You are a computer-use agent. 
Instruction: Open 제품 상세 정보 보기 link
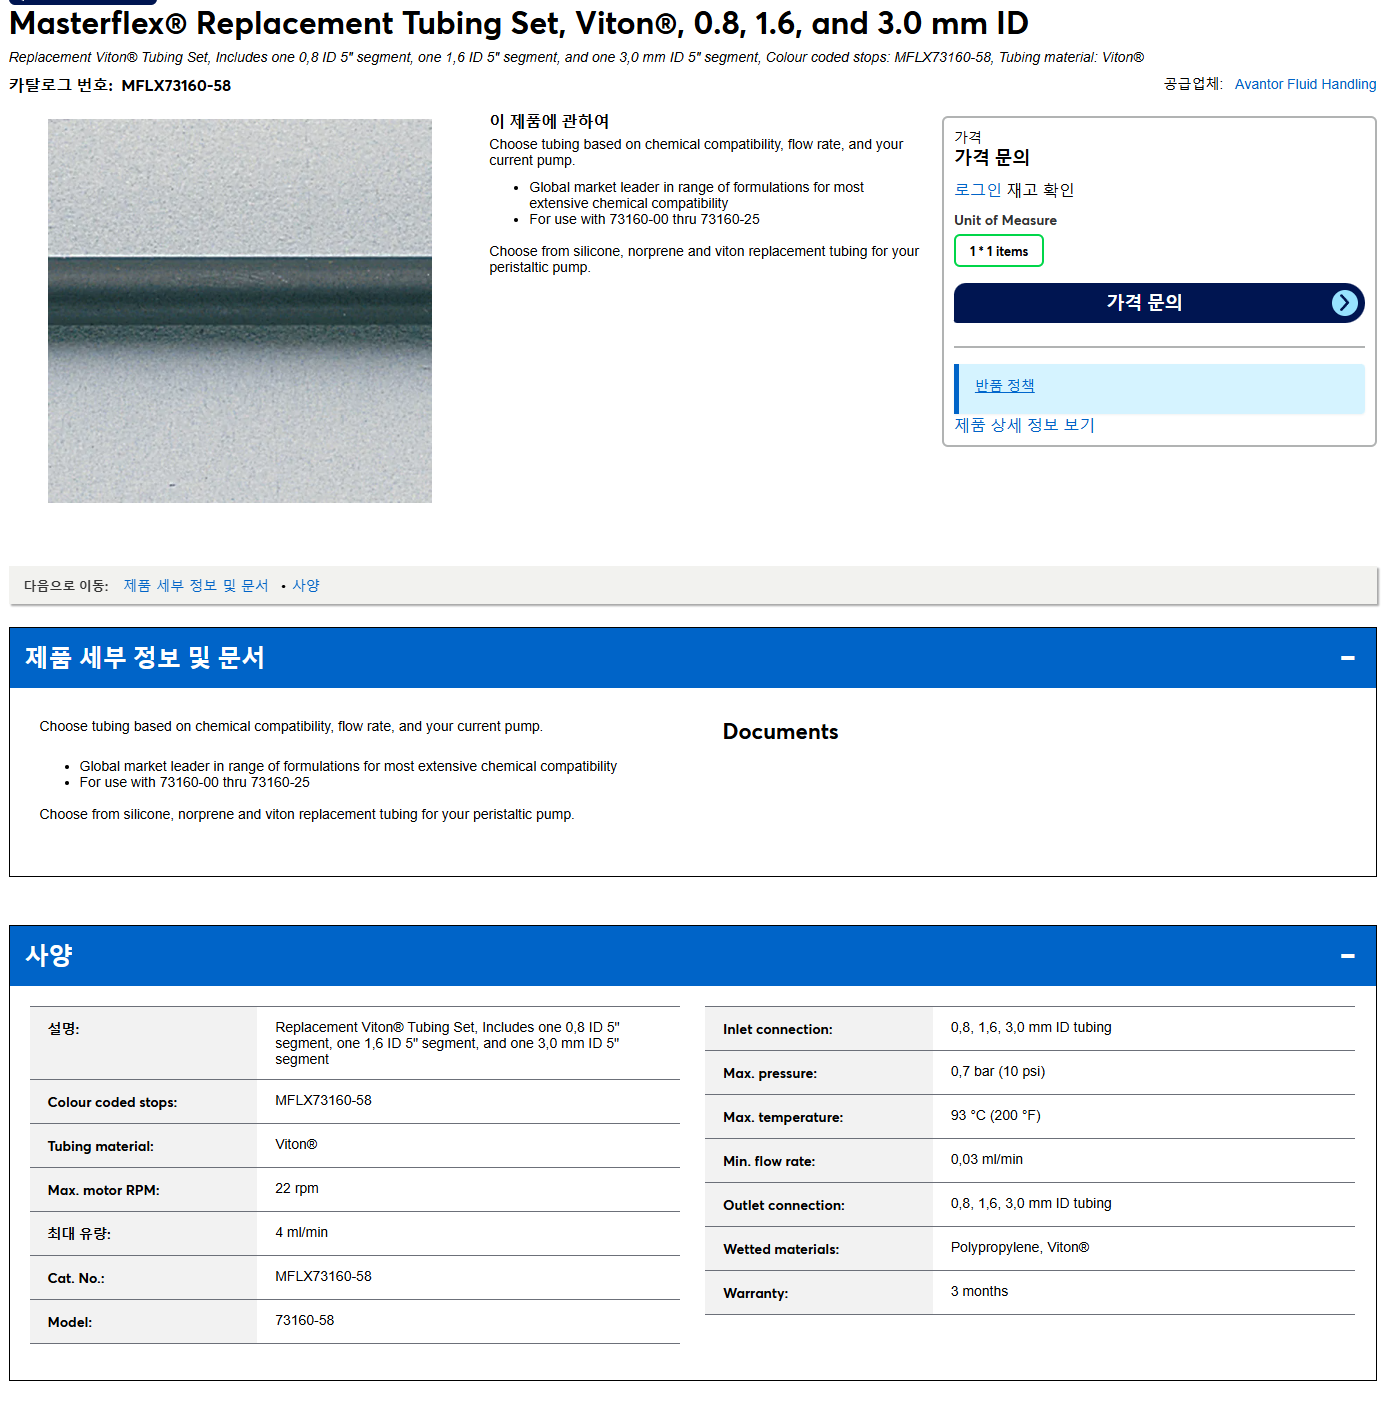click(1024, 425)
